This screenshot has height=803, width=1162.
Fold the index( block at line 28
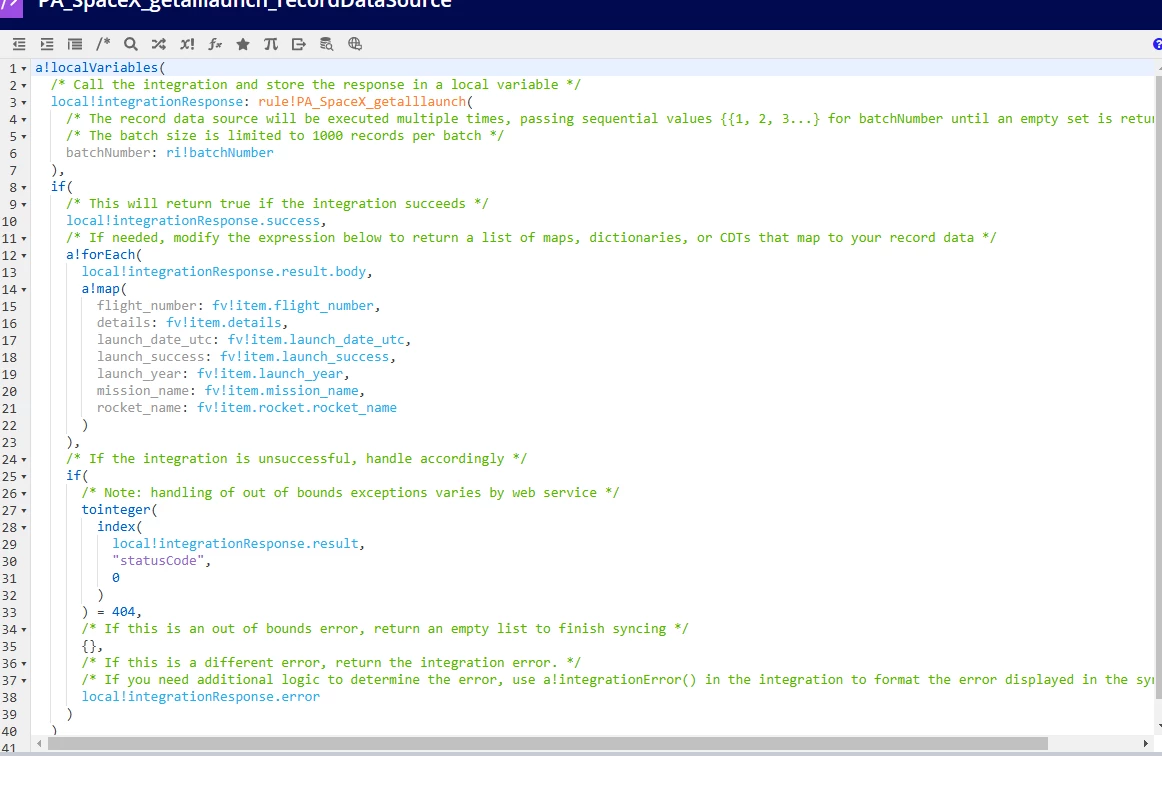tap(24, 528)
